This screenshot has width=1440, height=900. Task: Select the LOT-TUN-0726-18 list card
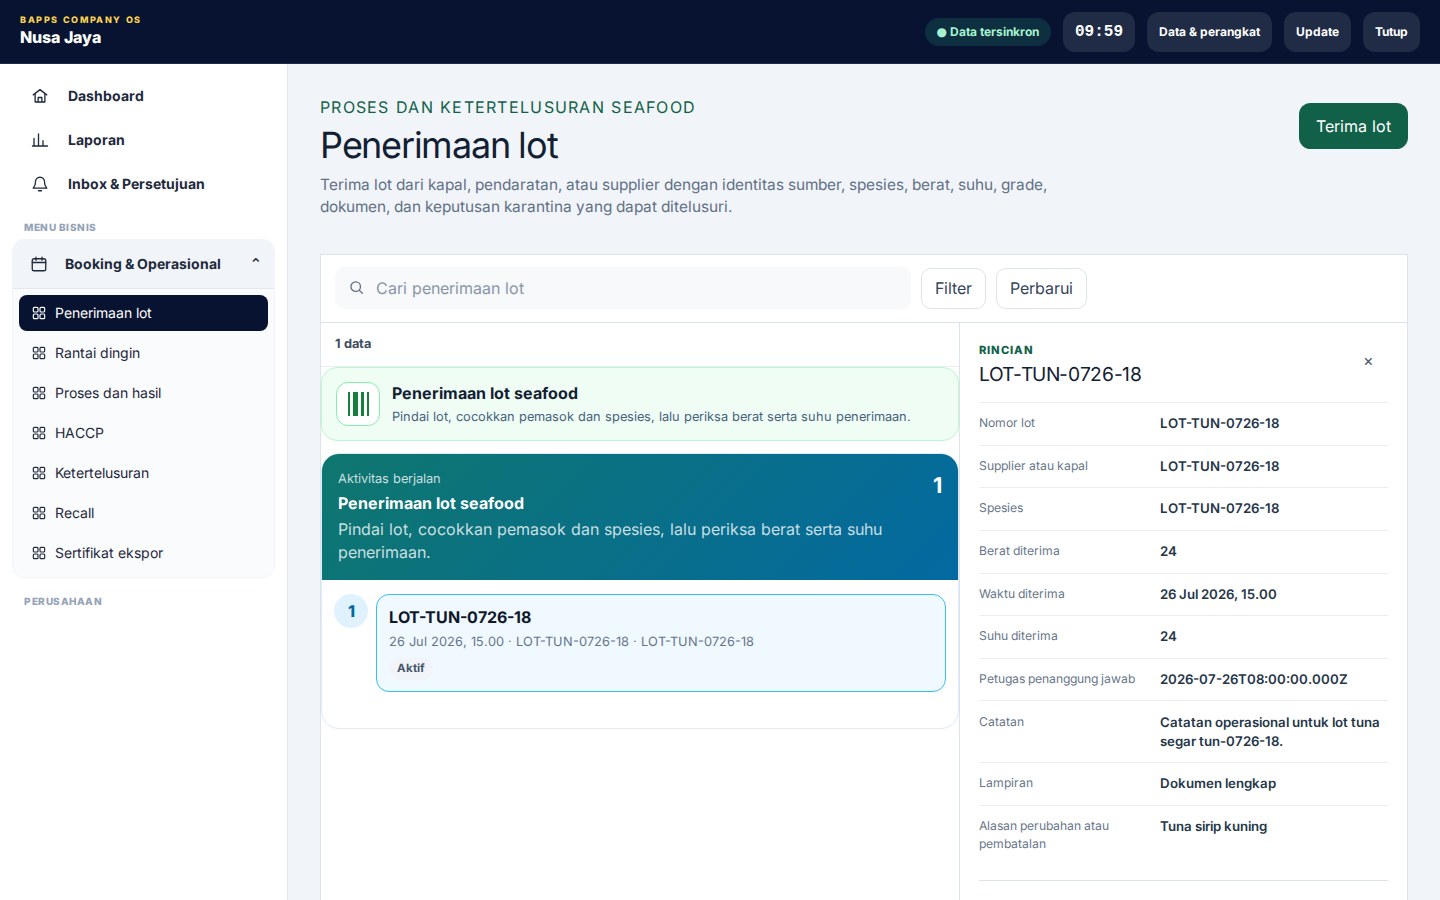coord(661,643)
